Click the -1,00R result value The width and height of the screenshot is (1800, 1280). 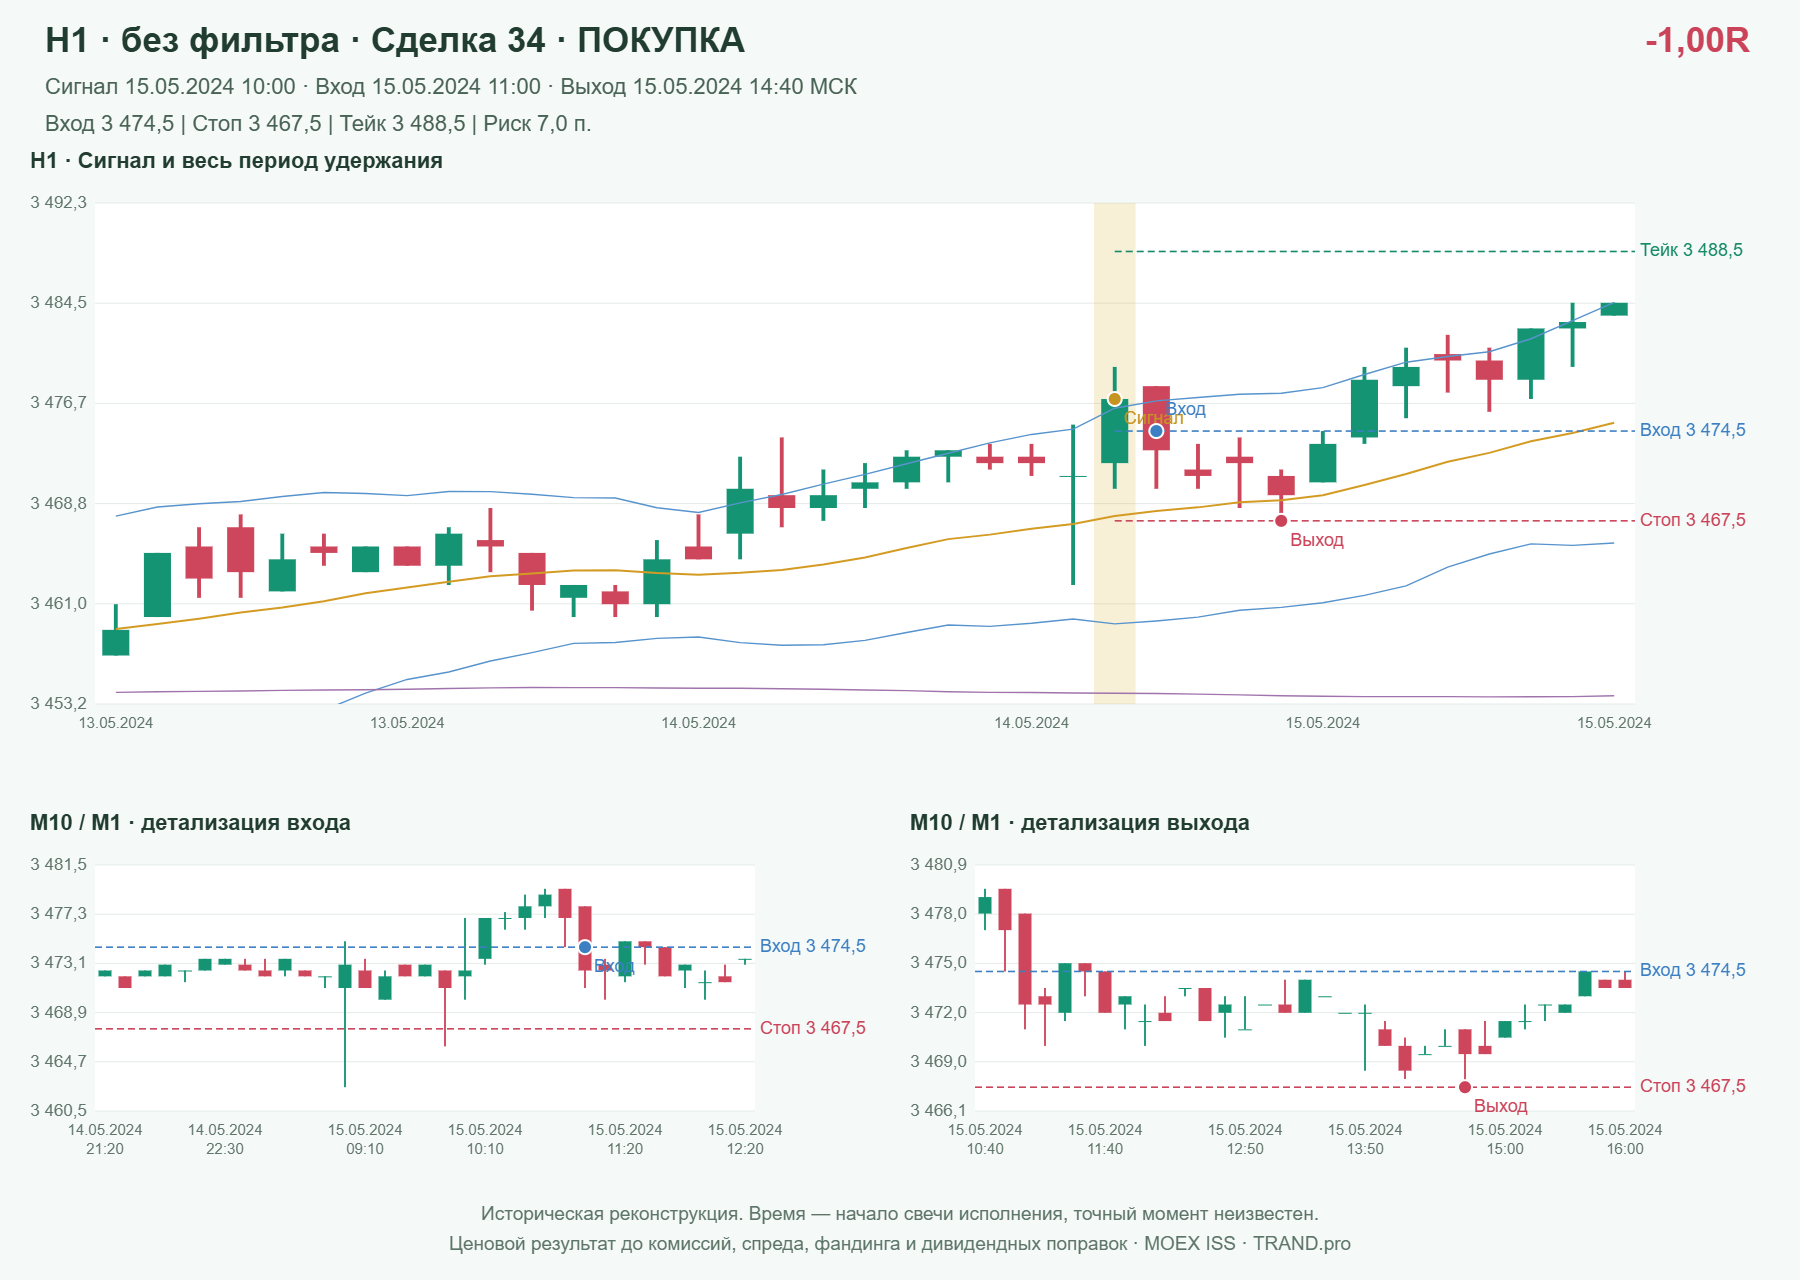click(1697, 40)
